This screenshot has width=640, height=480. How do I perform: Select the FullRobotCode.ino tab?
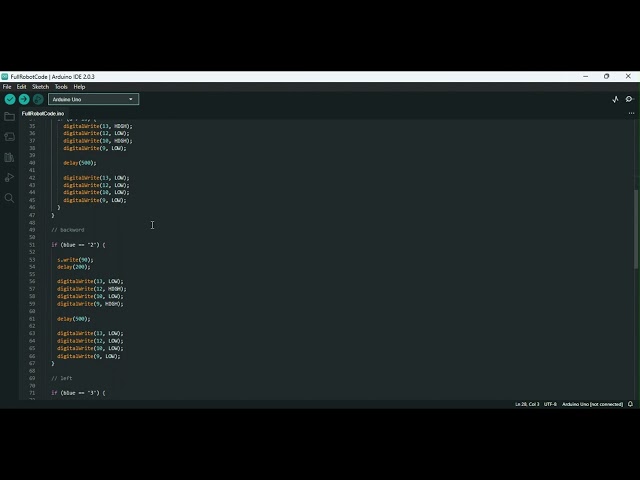click(43, 113)
